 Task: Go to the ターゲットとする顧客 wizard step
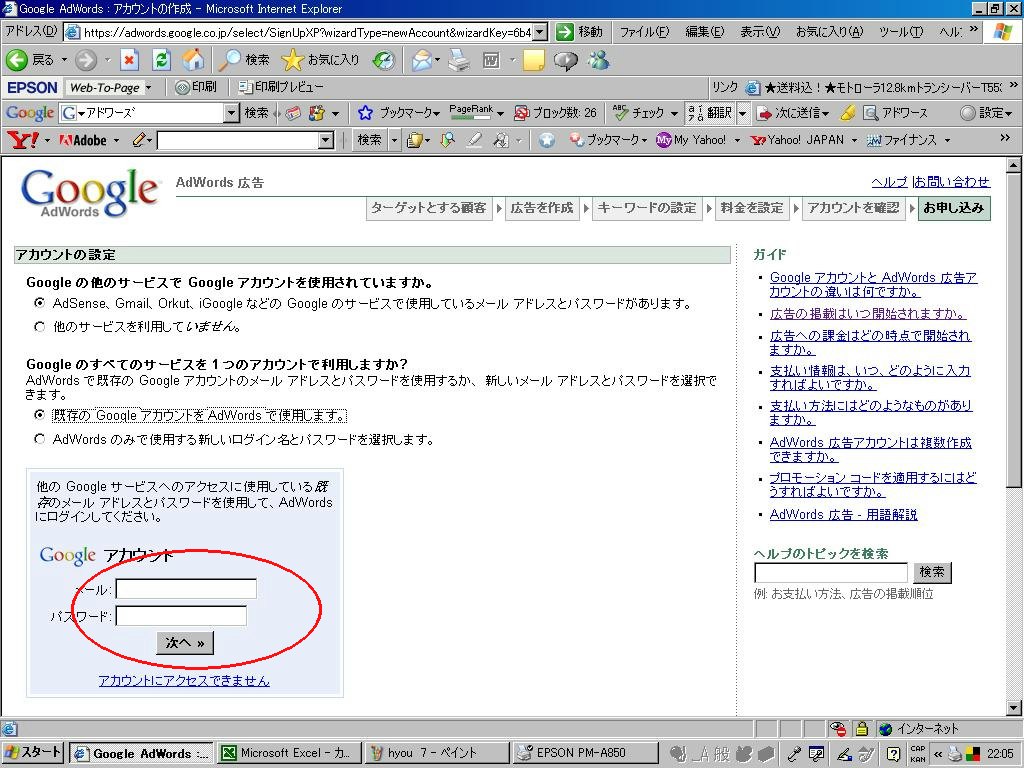coord(428,208)
